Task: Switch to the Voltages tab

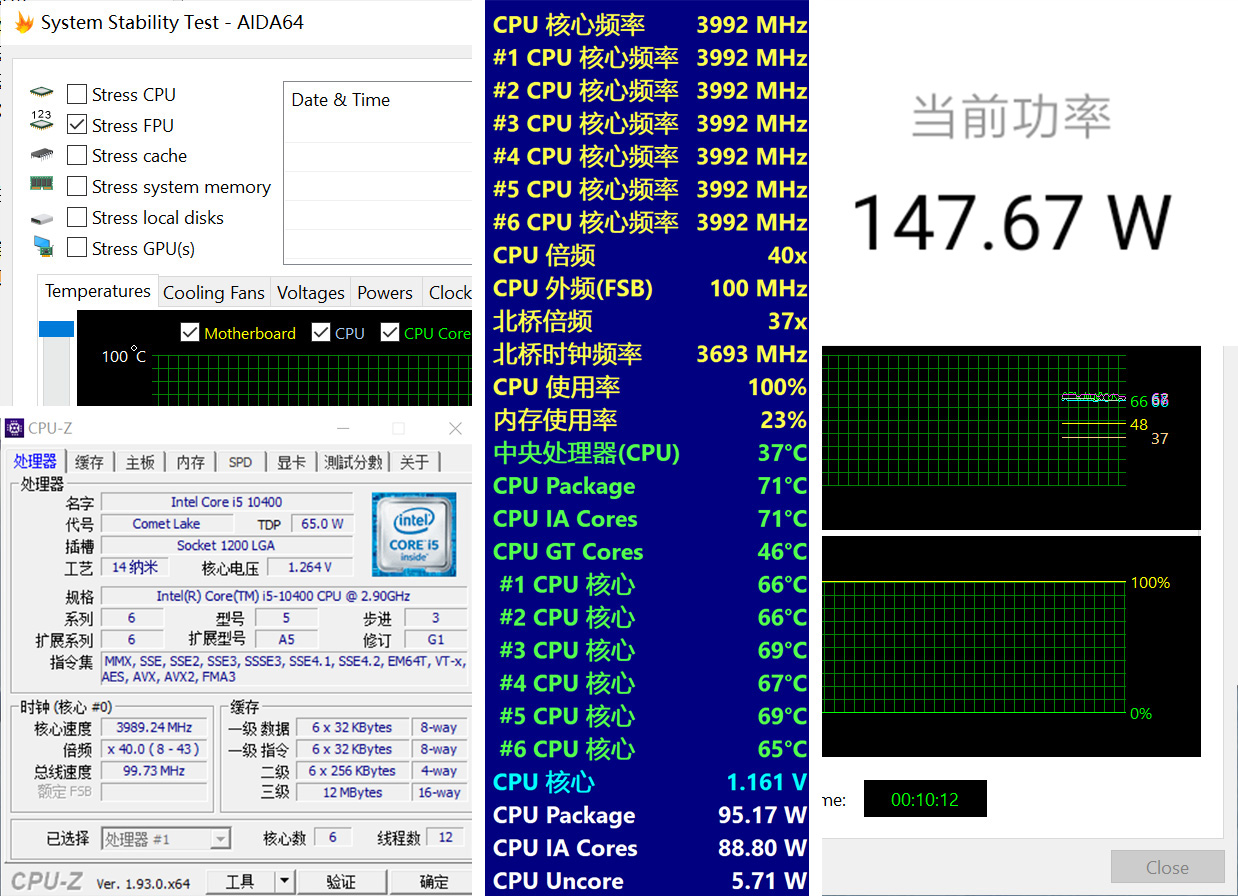Action: 310,293
